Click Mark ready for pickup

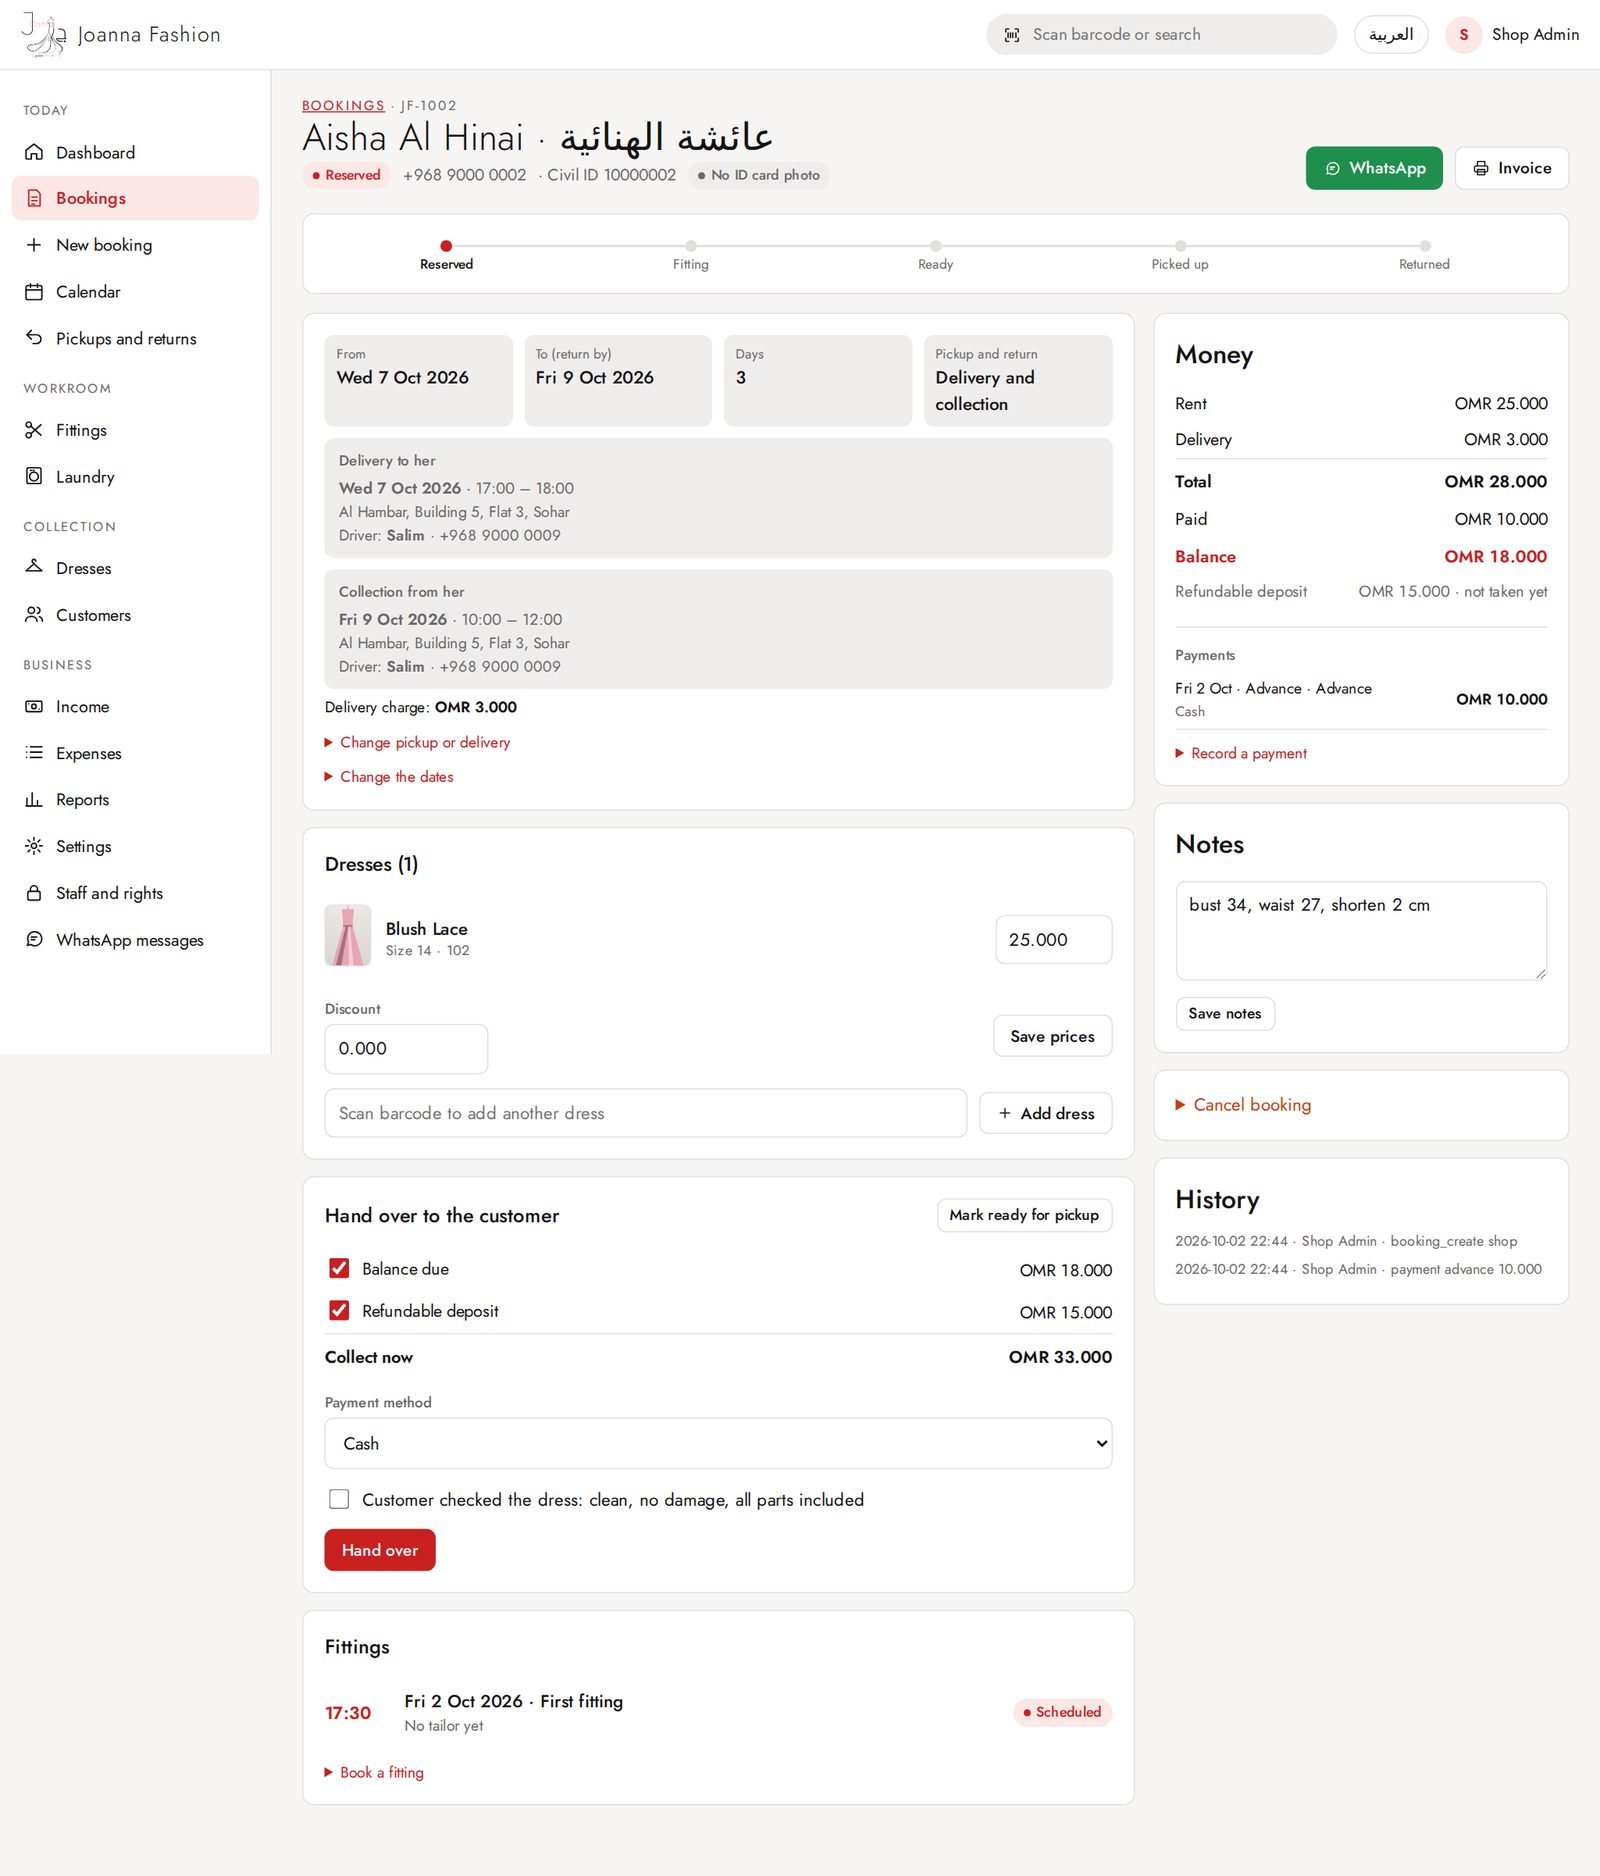point(1024,1215)
